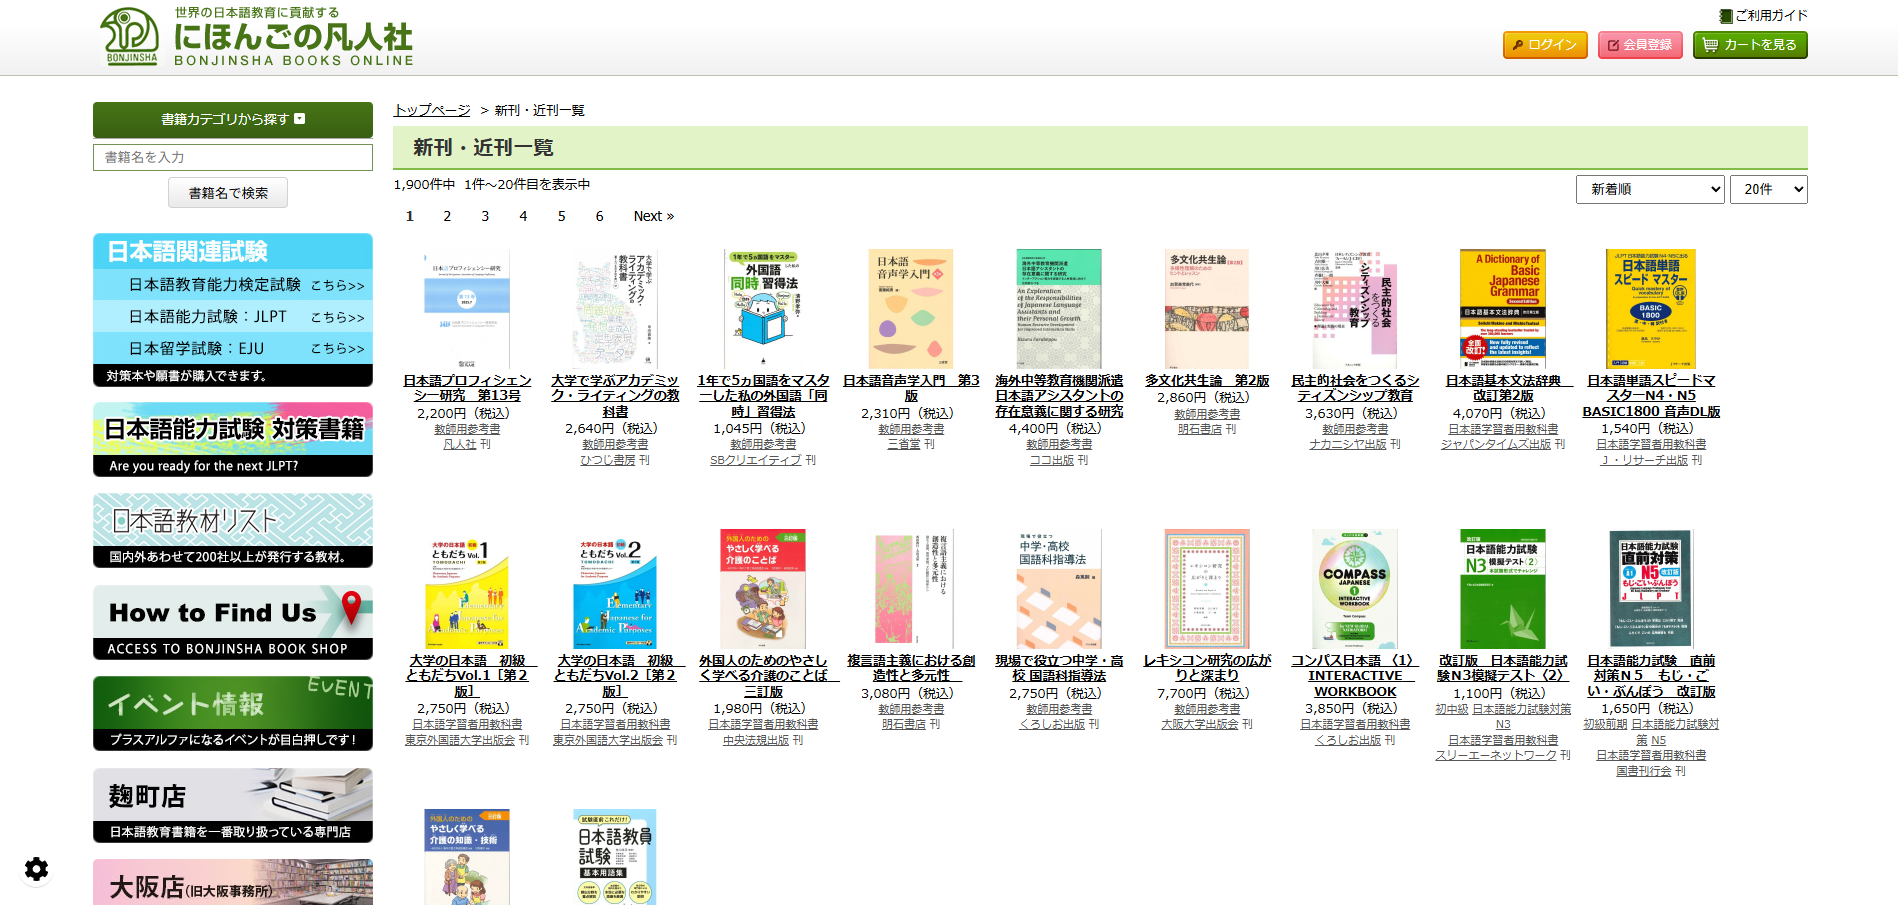The height and width of the screenshot is (905, 1898).
Task: Open the 大阪店 shop banner
Action: (x=233, y=882)
